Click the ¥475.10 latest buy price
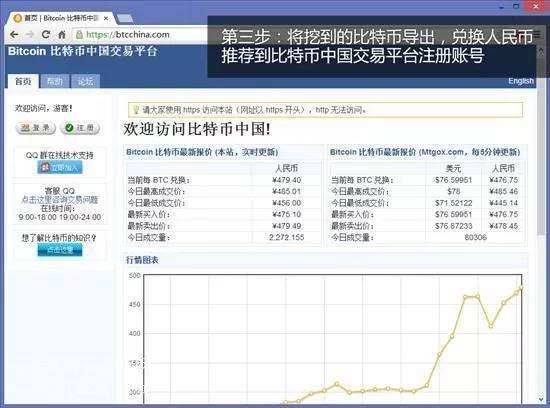This screenshot has width=550, height=408. tap(287, 214)
